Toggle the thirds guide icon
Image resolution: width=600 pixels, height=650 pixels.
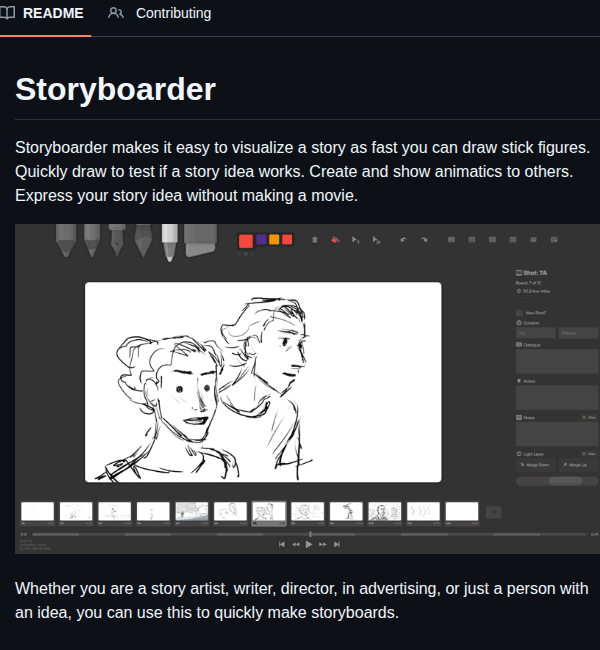(493, 240)
